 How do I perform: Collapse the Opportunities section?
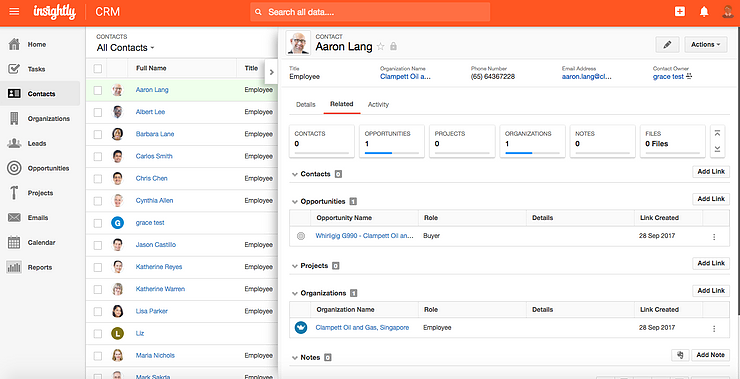click(294, 202)
